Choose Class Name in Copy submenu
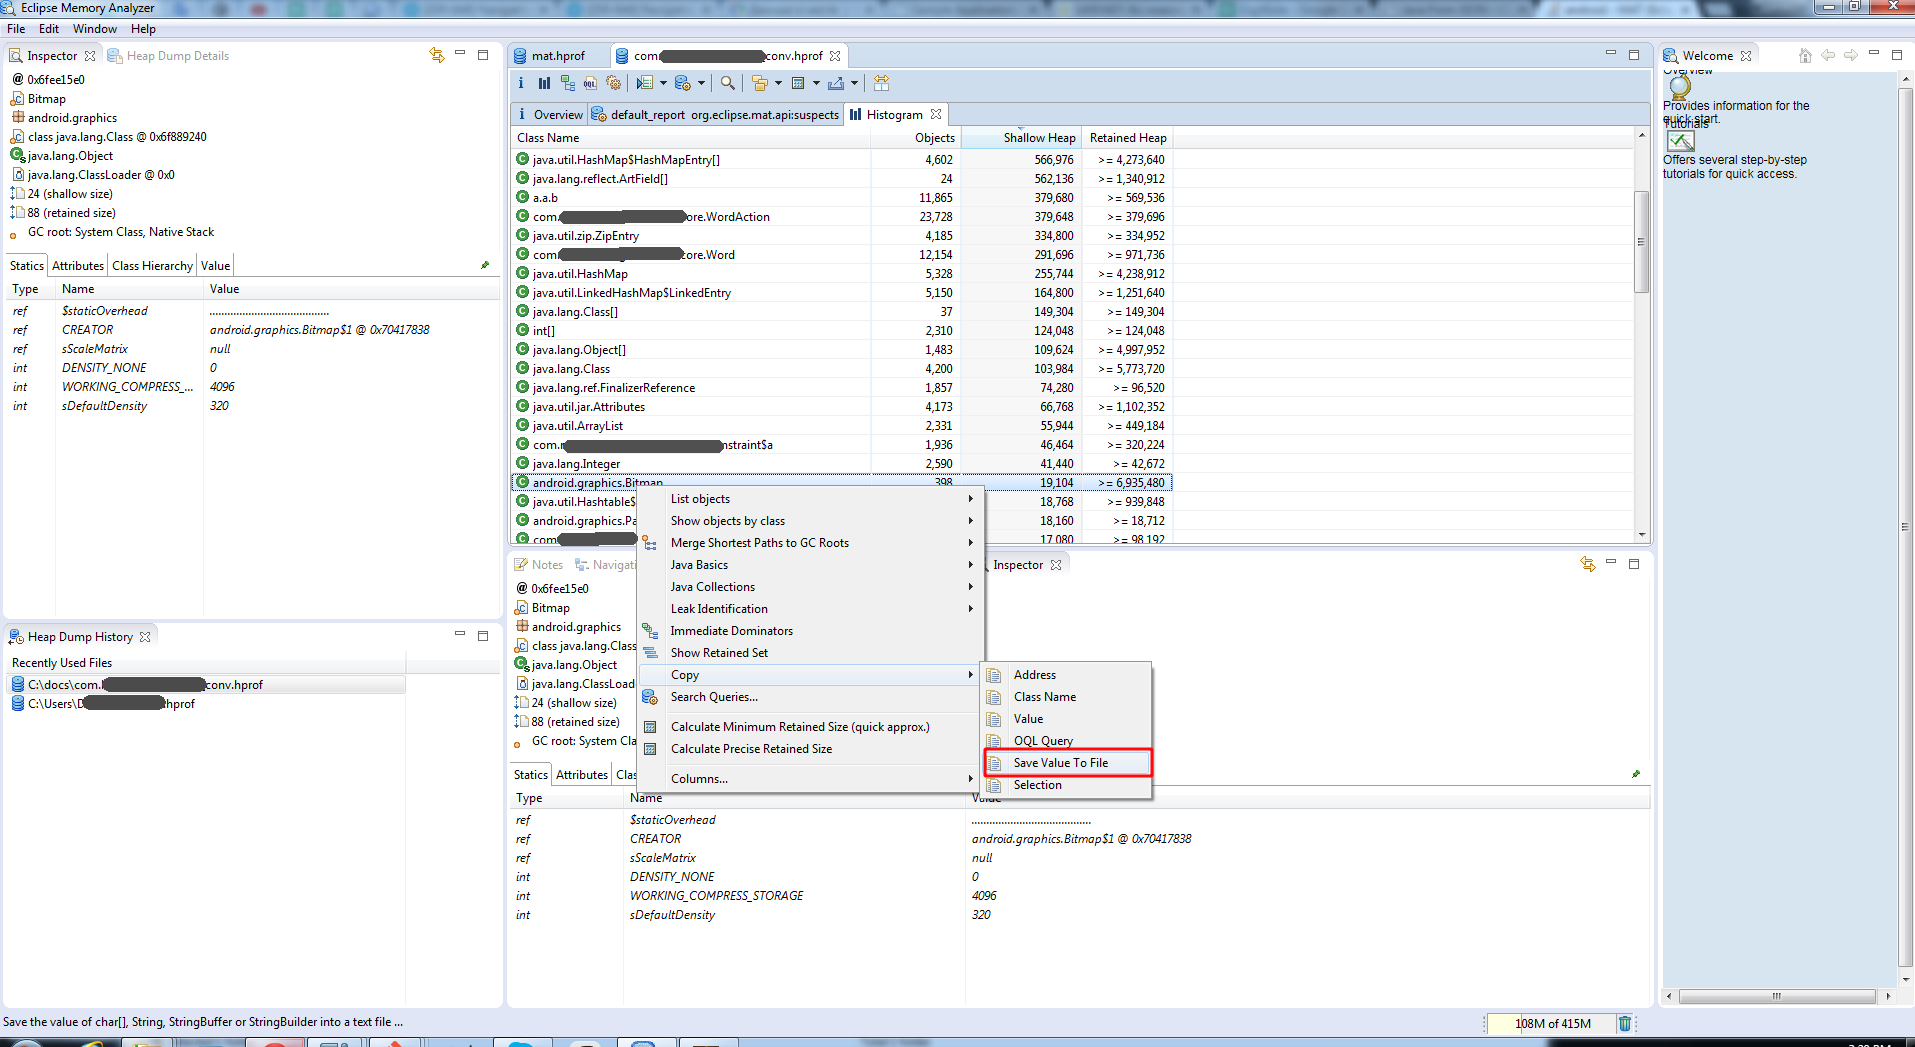The image size is (1915, 1047). pos(1068,697)
